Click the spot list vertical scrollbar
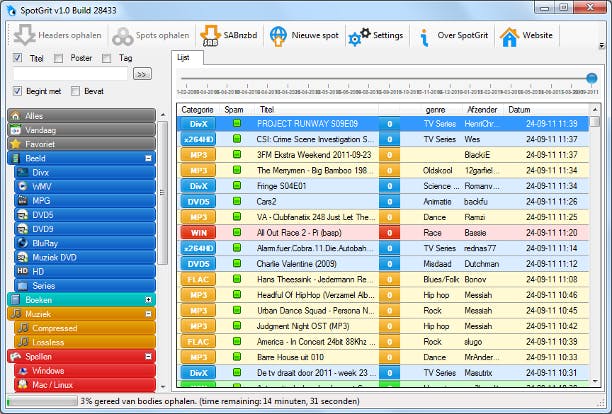The height and width of the screenshot is (414, 612). pyautogui.click(x=595, y=246)
